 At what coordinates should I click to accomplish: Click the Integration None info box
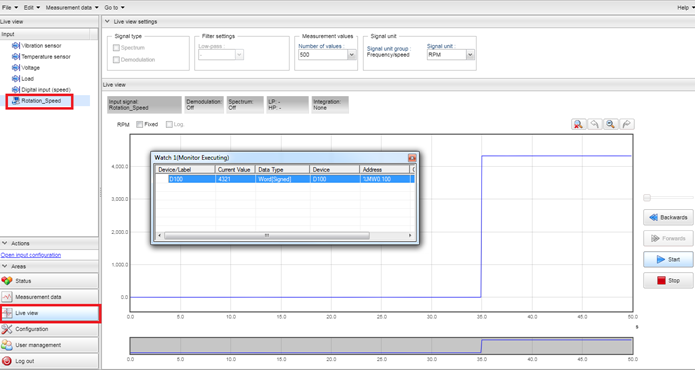(330, 105)
